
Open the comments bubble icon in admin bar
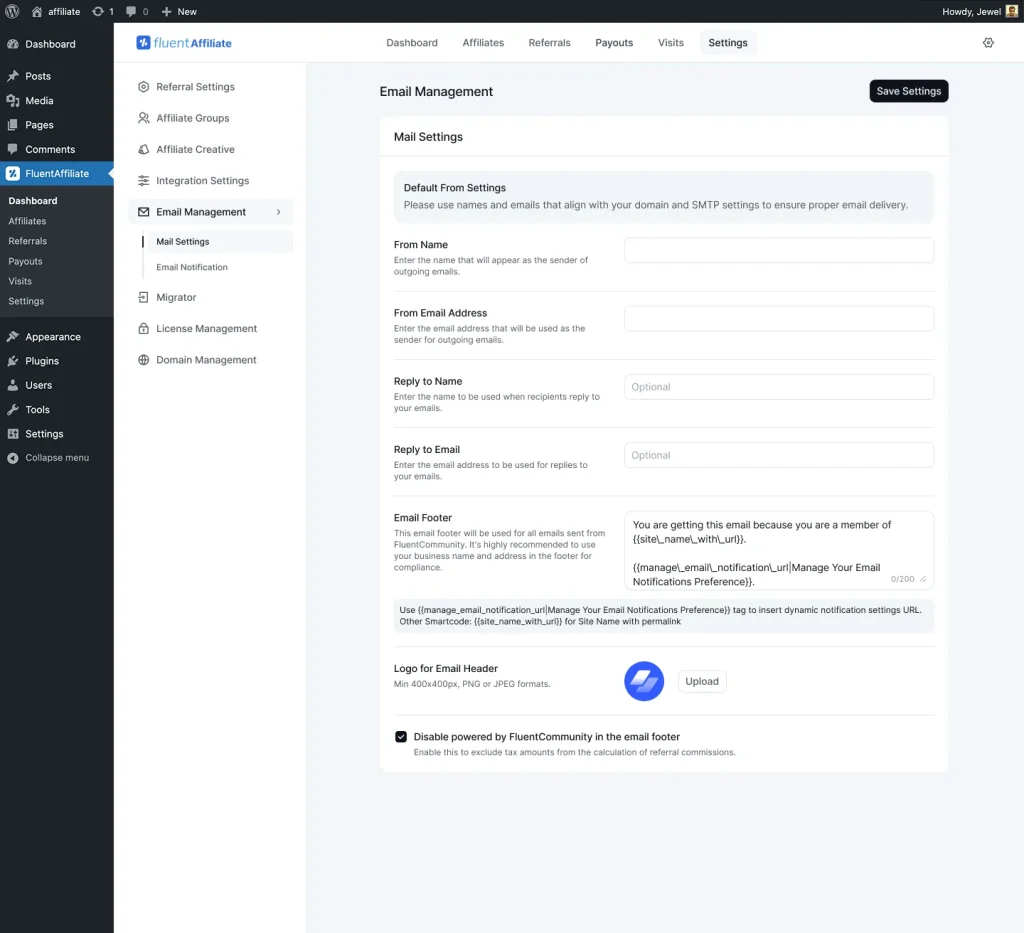tap(131, 11)
